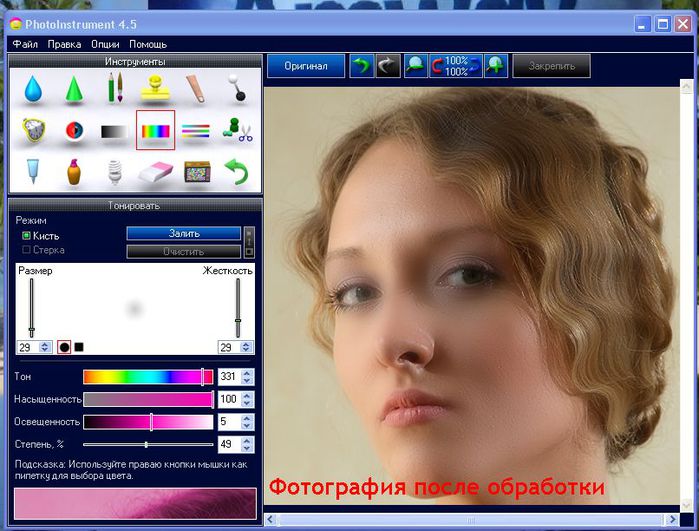Select the pink Eraser tool
This screenshot has width=699, height=531.
[155, 172]
